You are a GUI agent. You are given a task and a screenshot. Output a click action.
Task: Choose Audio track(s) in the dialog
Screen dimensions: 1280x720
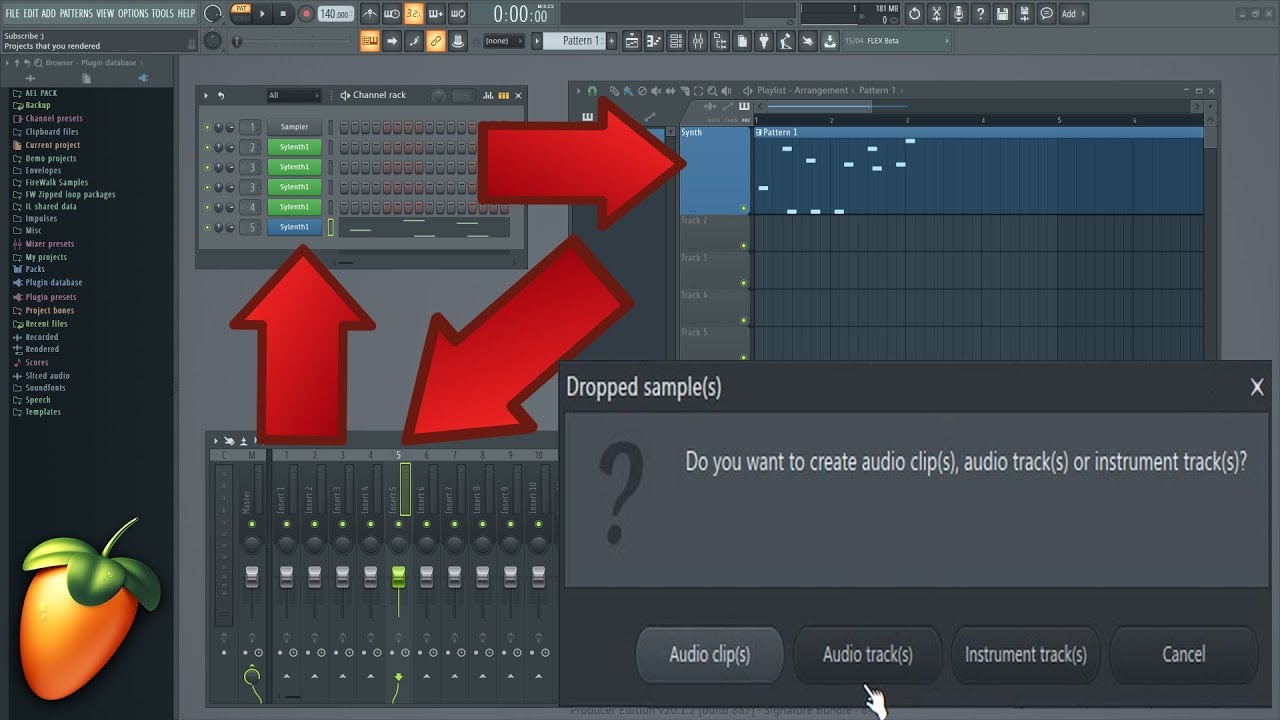867,655
